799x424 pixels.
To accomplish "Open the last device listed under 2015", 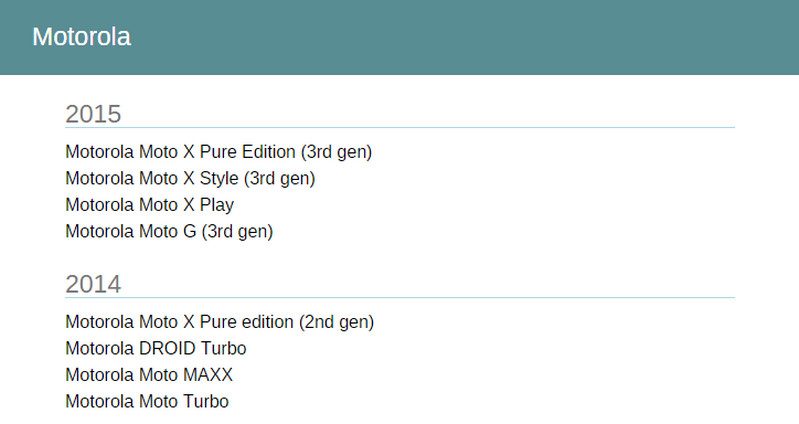I will [169, 231].
